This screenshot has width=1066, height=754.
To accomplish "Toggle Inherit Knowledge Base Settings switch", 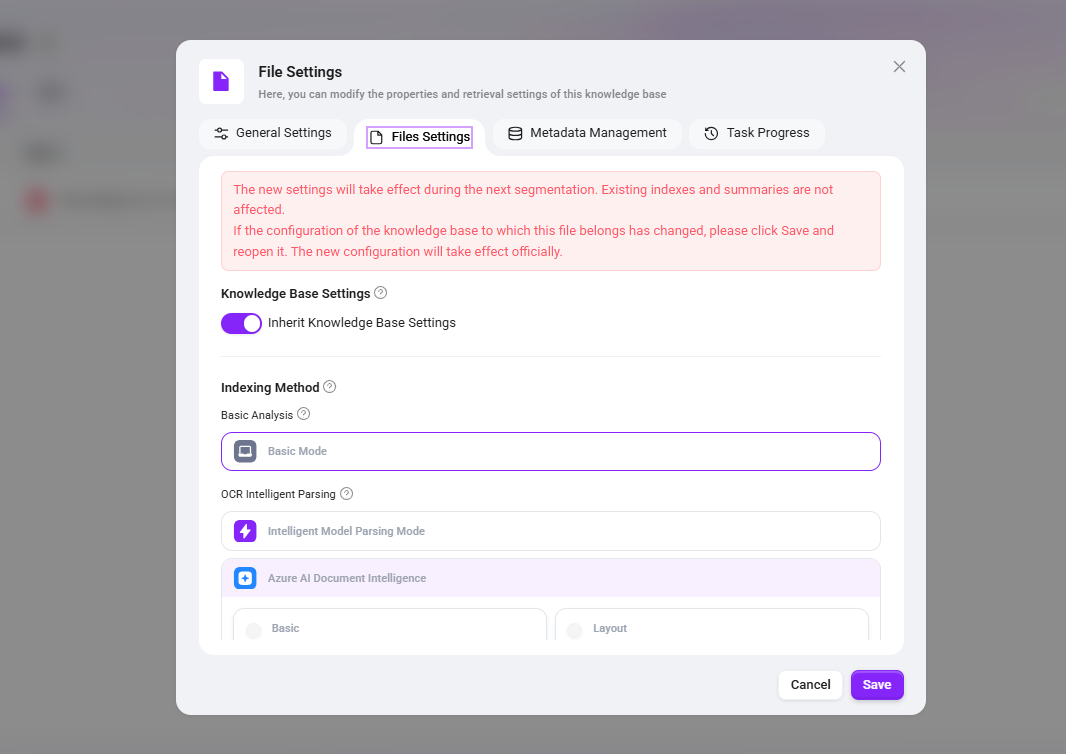I will (241, 323).
